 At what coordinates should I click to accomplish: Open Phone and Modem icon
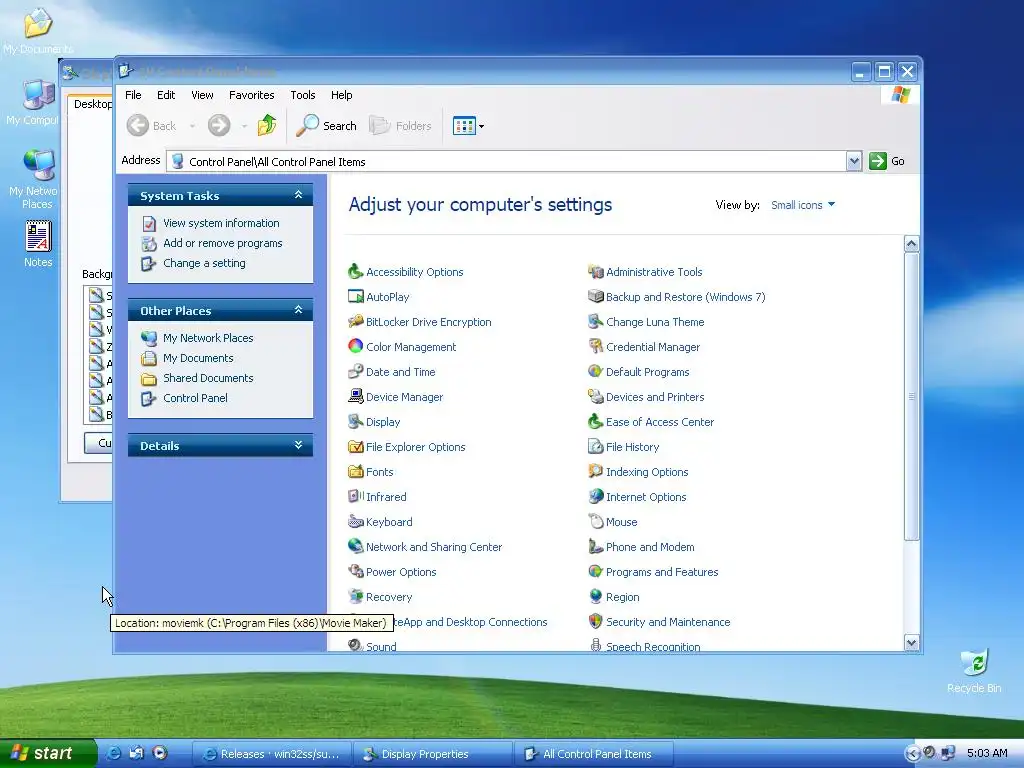pos(596,547)
